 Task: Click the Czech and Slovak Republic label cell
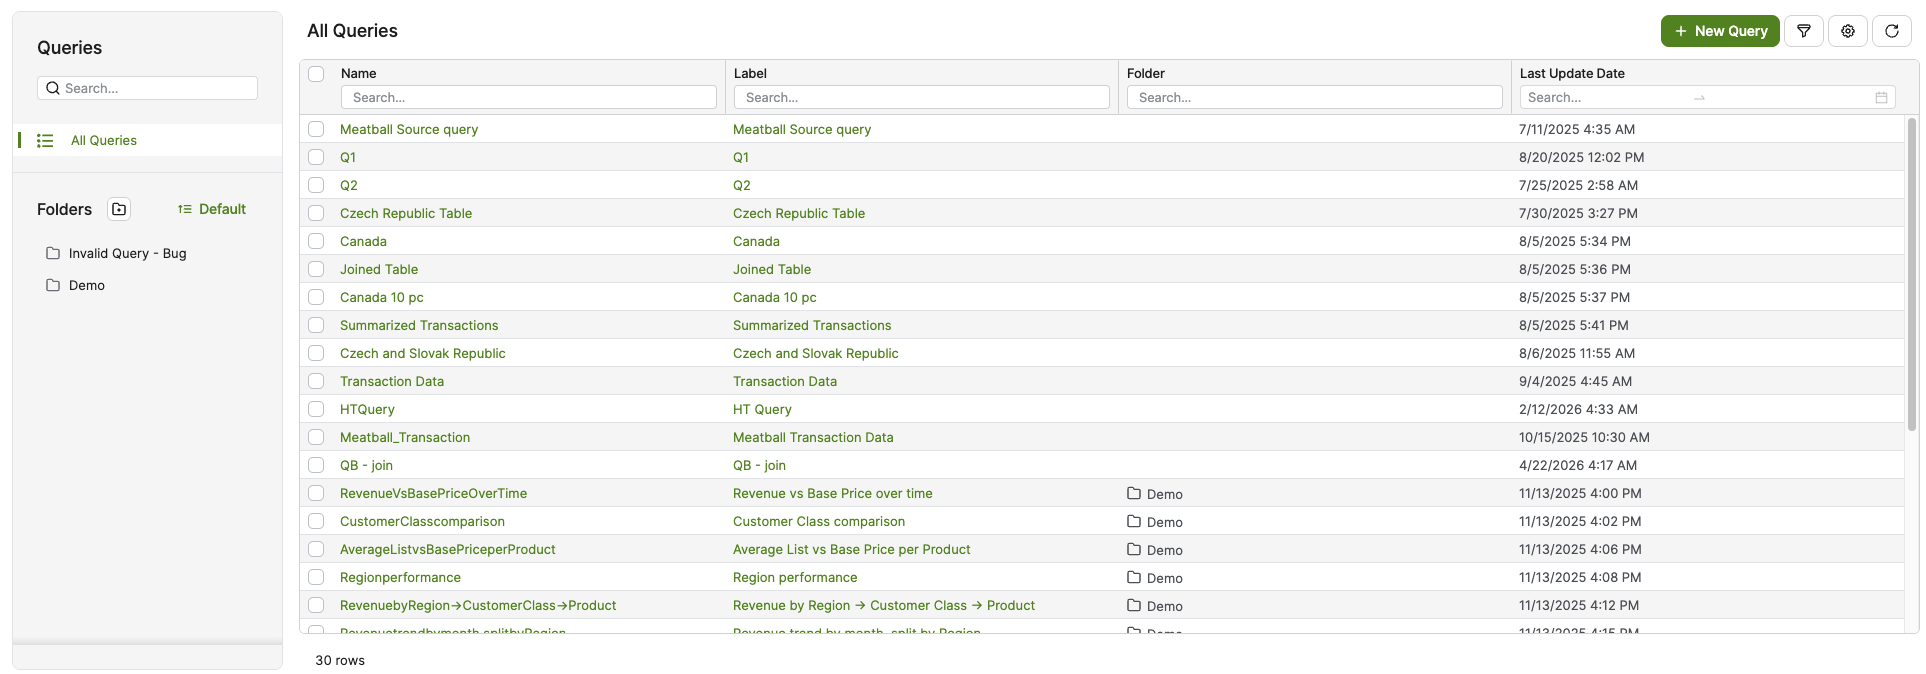(816, 353)
